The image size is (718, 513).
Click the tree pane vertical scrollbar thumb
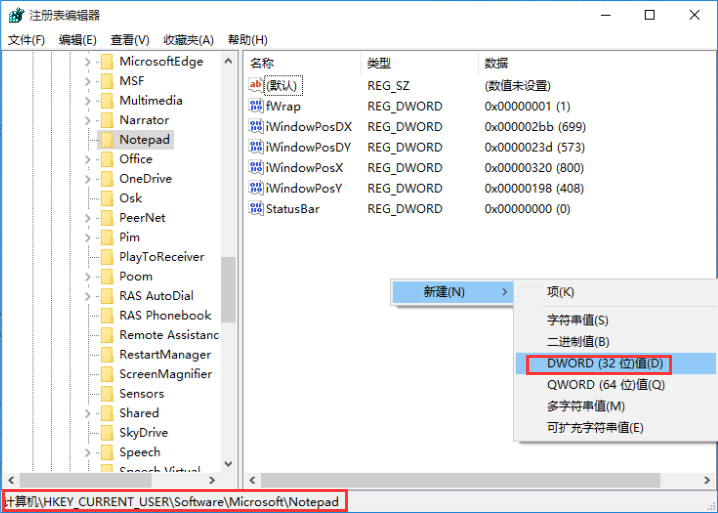(x=228, y=289)
